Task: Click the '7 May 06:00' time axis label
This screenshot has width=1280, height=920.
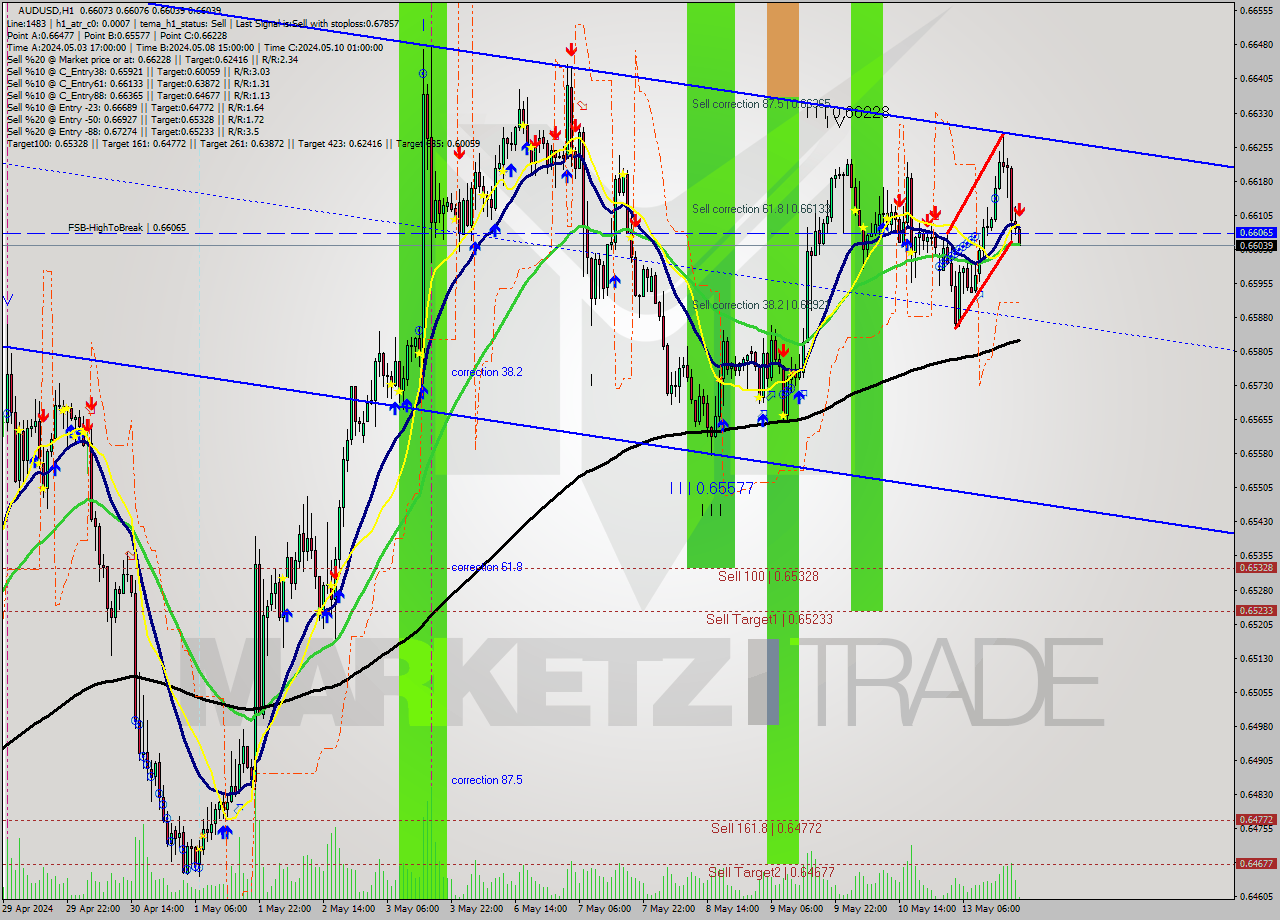Action: pos(604,909)
